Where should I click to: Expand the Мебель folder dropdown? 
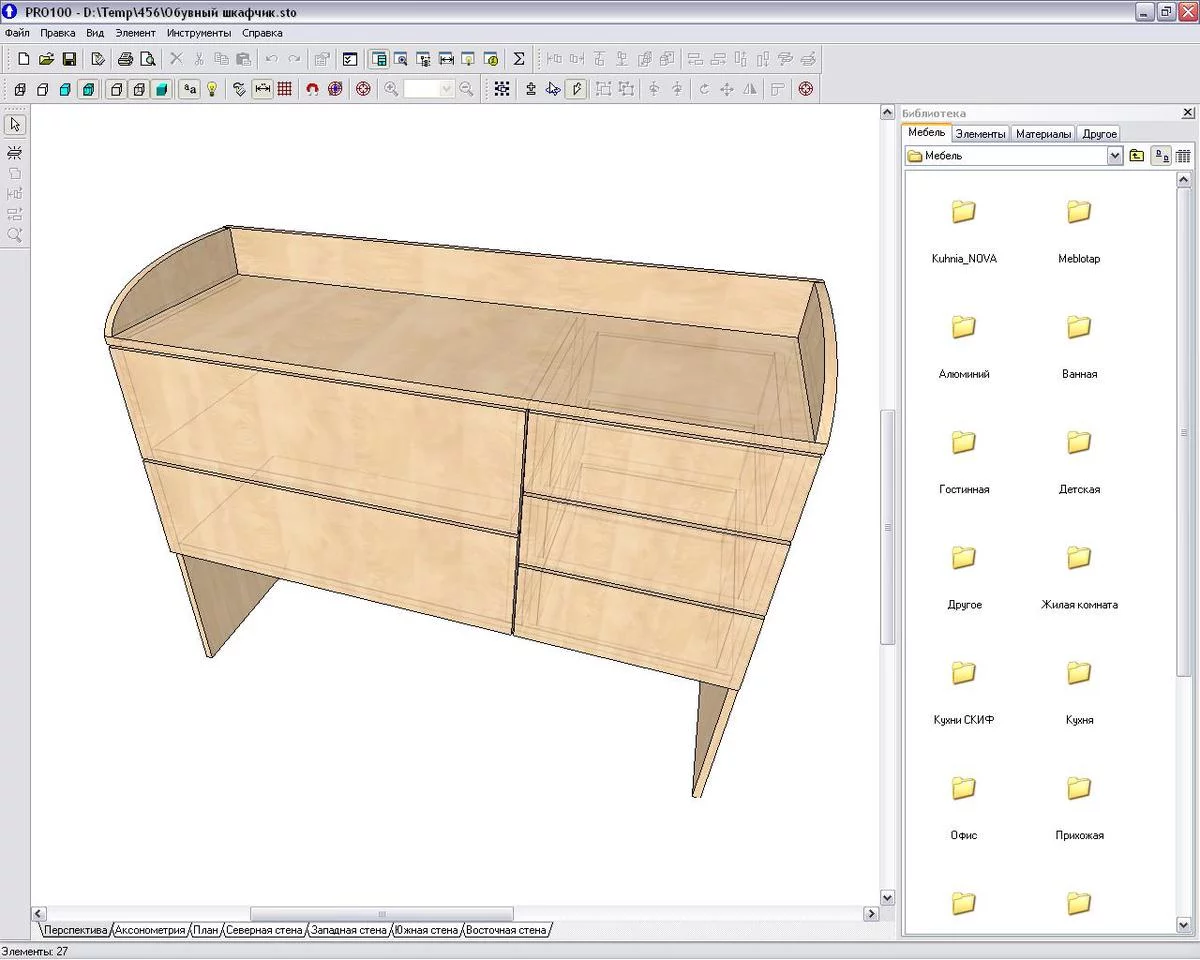(1115, 156)
